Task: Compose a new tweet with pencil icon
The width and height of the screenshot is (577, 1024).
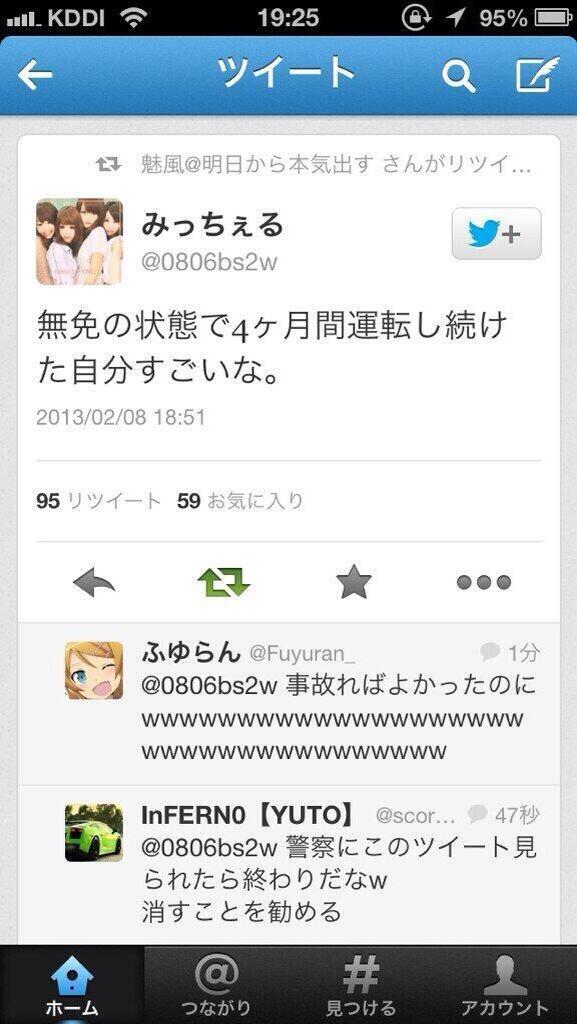Action: tap(538, 74)
